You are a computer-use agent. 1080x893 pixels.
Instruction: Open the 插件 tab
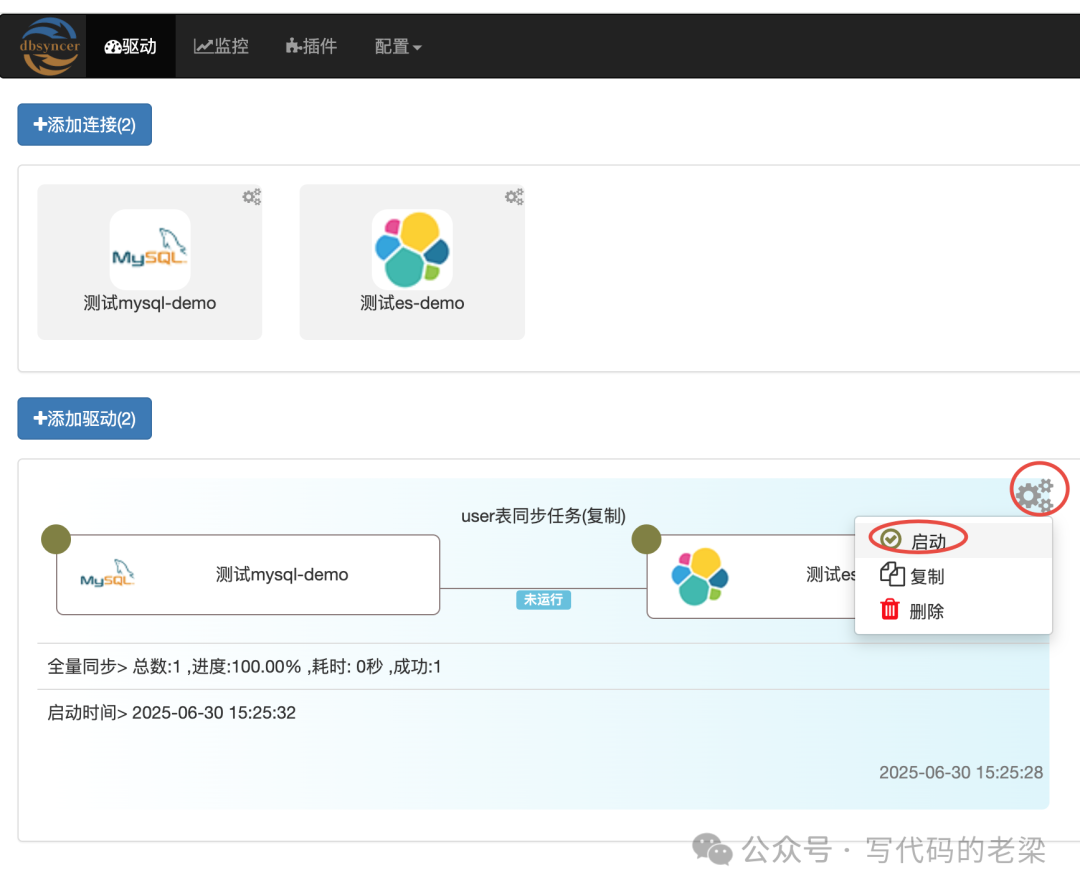click(x=311, y=46)
